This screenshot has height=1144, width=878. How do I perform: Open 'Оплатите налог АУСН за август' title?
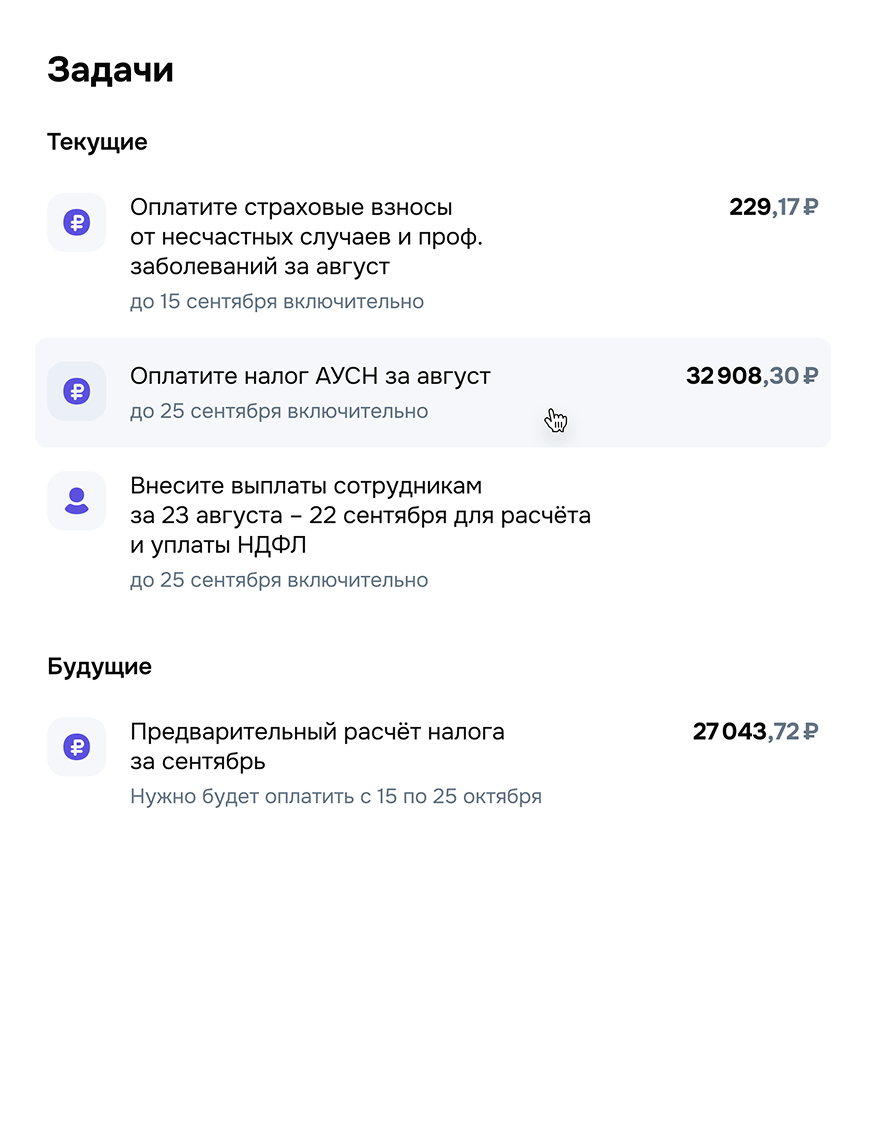coord(310,377)
